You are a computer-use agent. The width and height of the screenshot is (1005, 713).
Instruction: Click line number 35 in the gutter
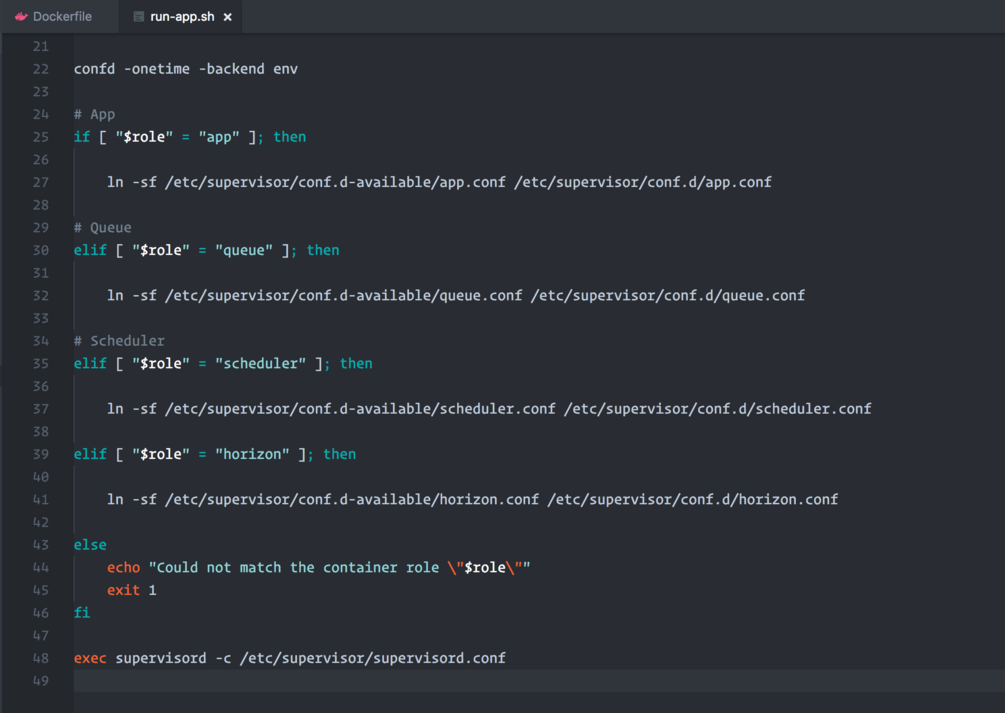coord(40,363)
